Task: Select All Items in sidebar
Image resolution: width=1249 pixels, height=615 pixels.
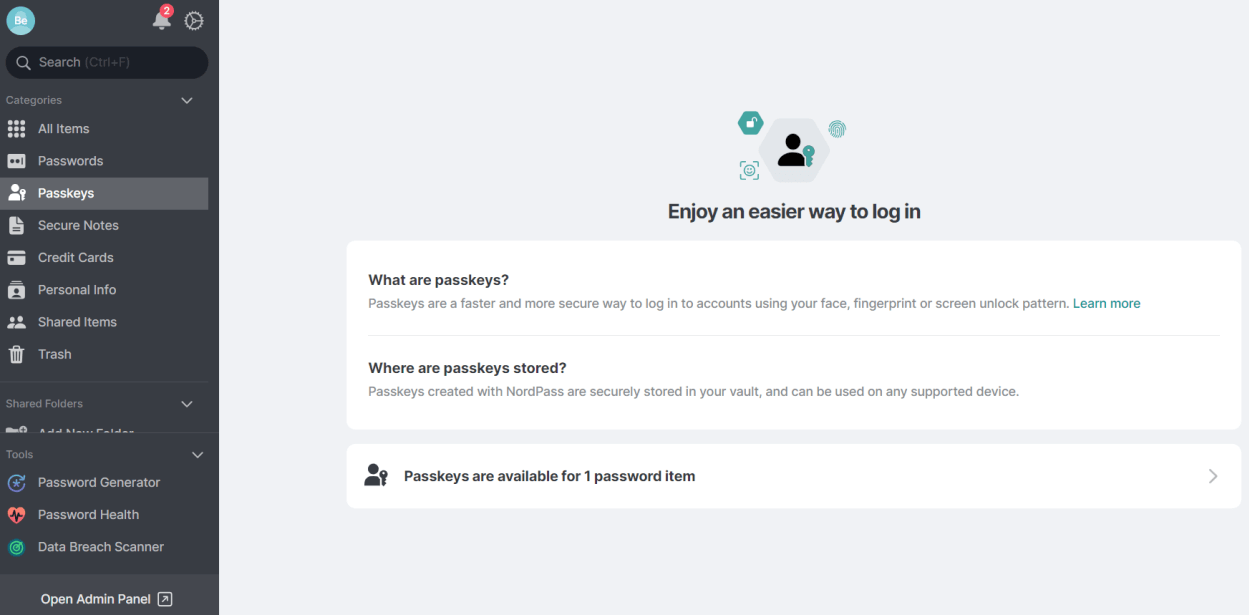Action: (64, 129)
